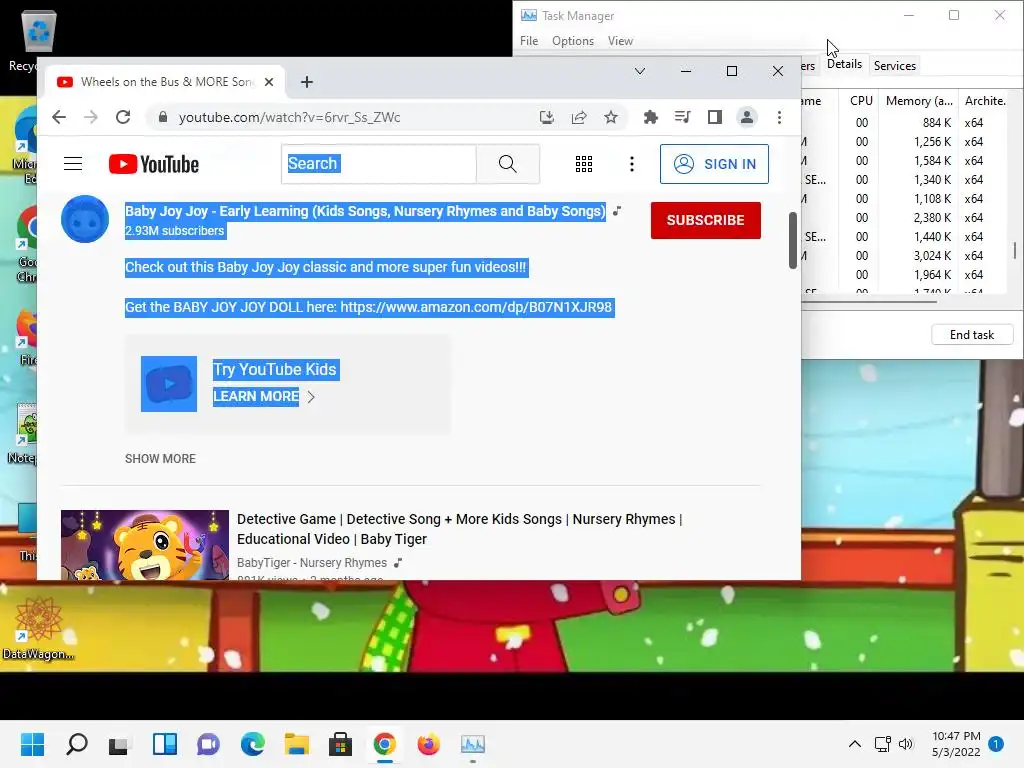Viewport: 1024px width, 768px height.
Task: Open YouTube apps grid
Action: [x=584, y=164]
